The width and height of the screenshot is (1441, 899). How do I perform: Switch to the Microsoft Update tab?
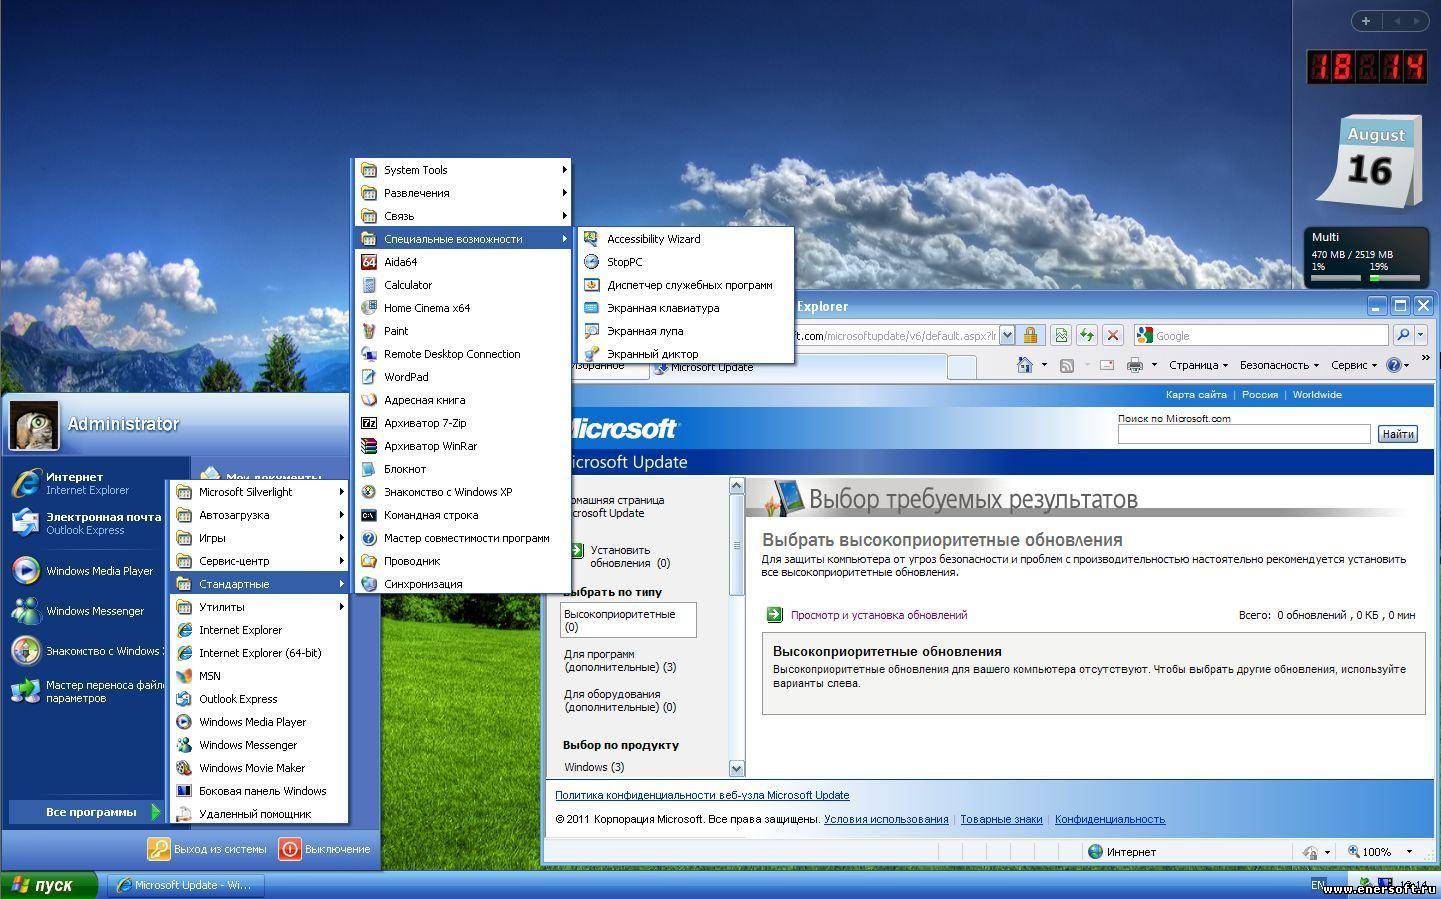(x=797, y=367)
